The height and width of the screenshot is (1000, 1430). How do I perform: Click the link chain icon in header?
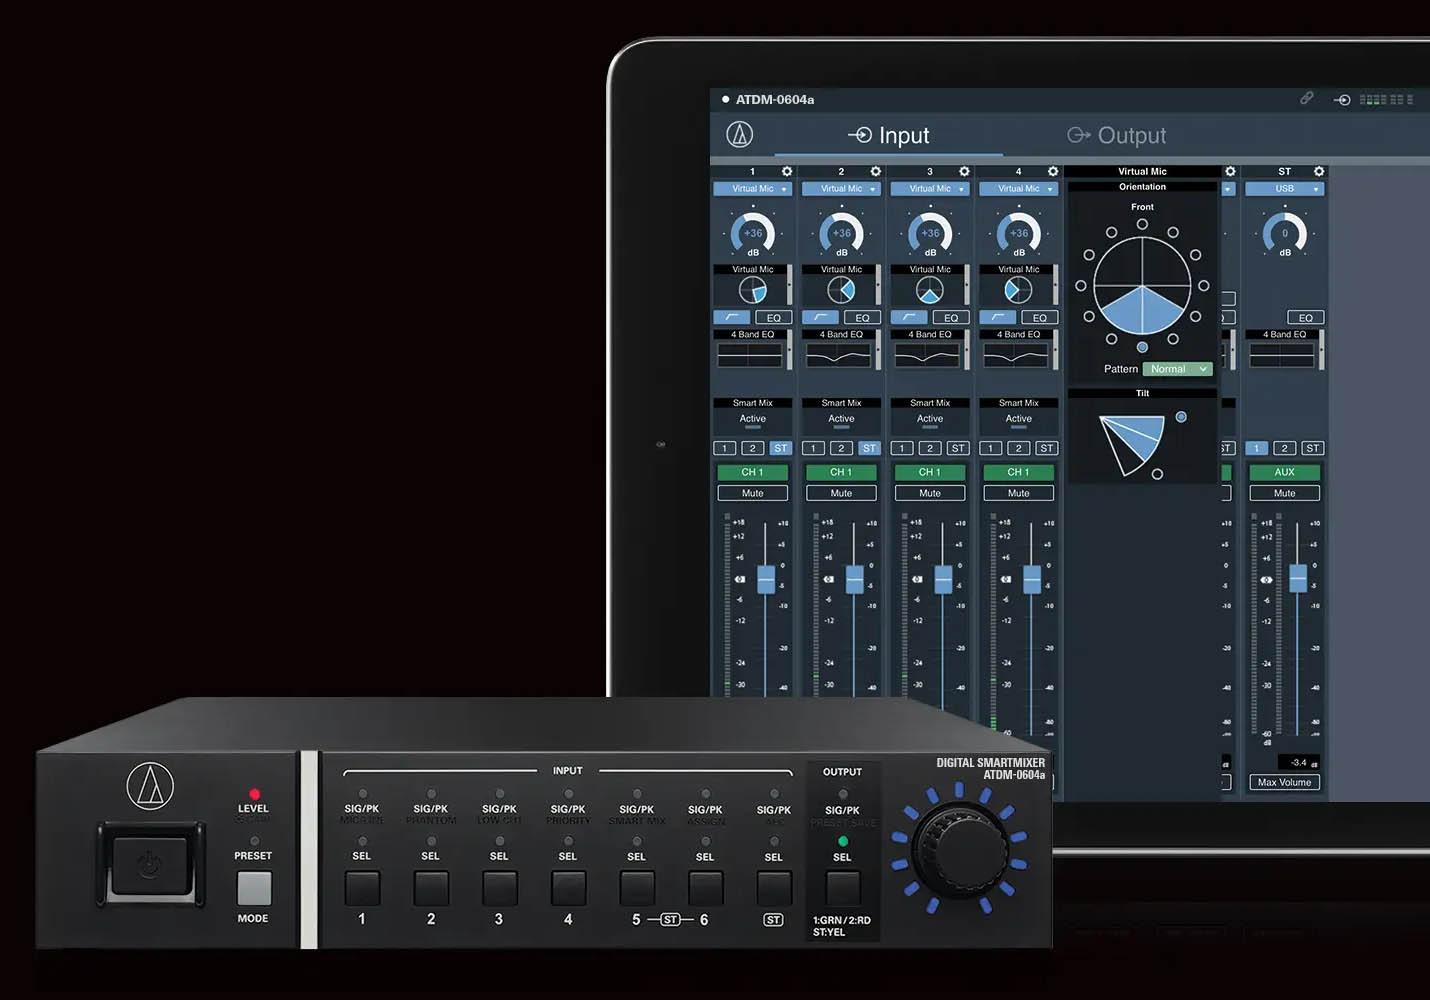click(x=1306, y=98)
